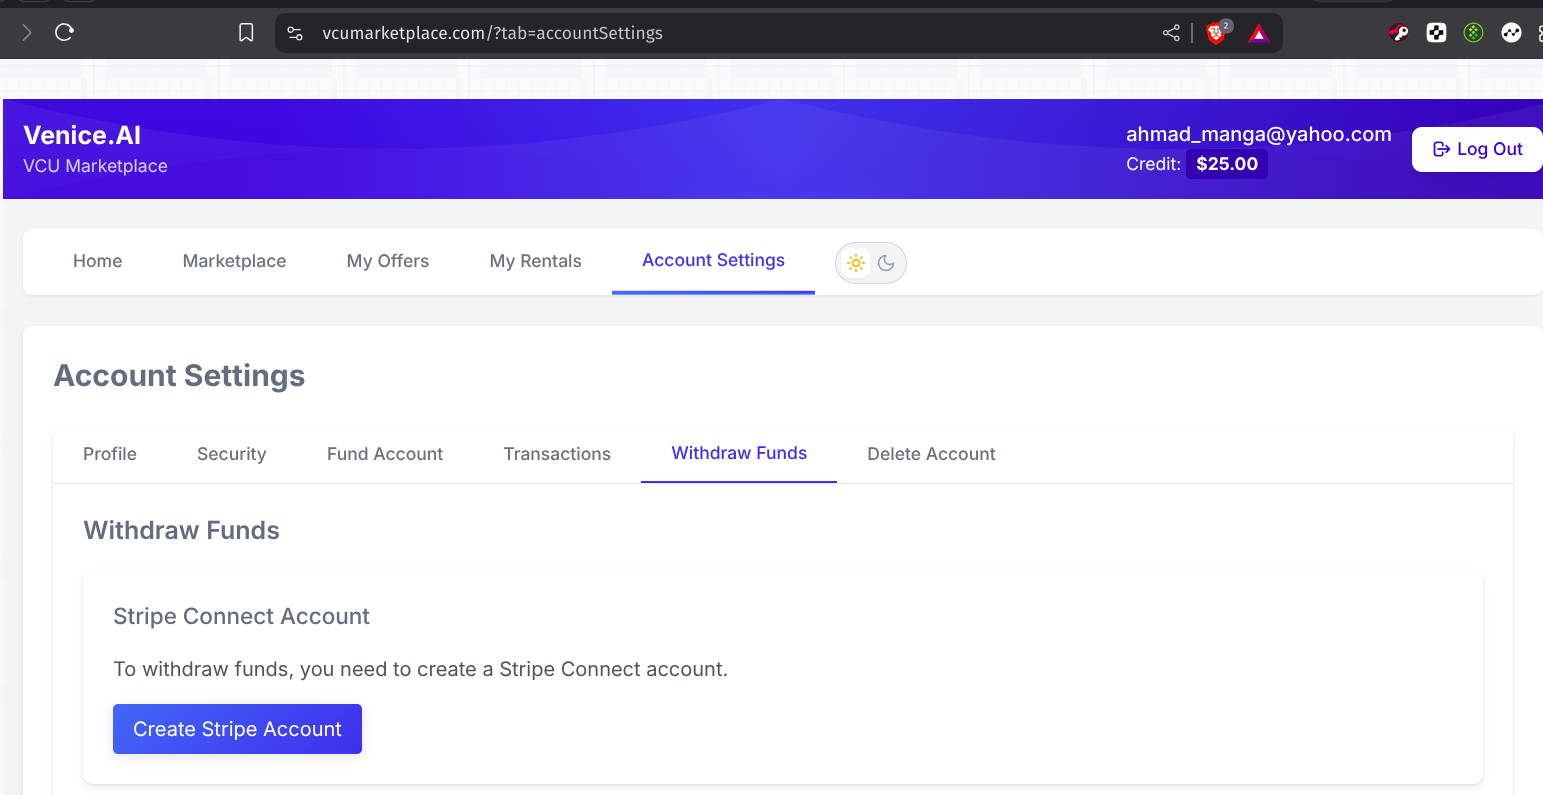Image resolution: width=1543 pixels, height=795 pixels.
Task: Click the Account Settings page heading
Action: point(179,376)
